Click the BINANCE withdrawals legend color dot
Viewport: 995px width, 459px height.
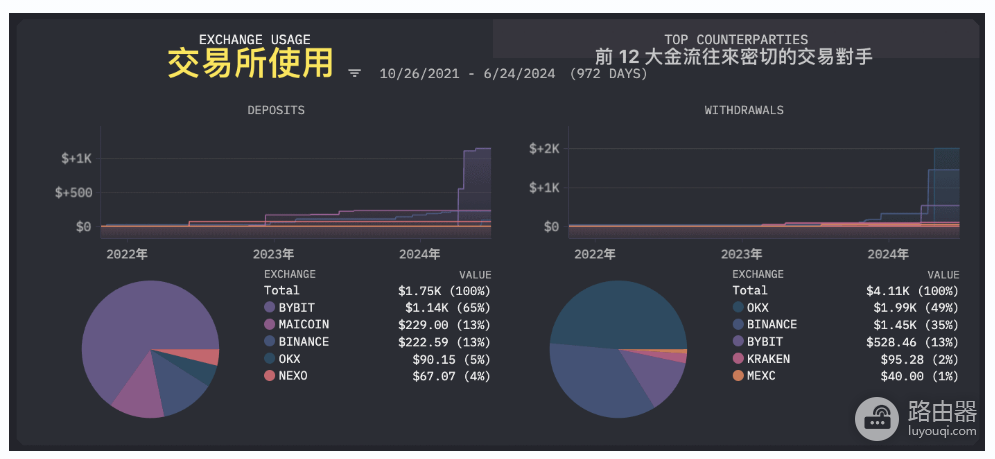[x=738, y=324]
